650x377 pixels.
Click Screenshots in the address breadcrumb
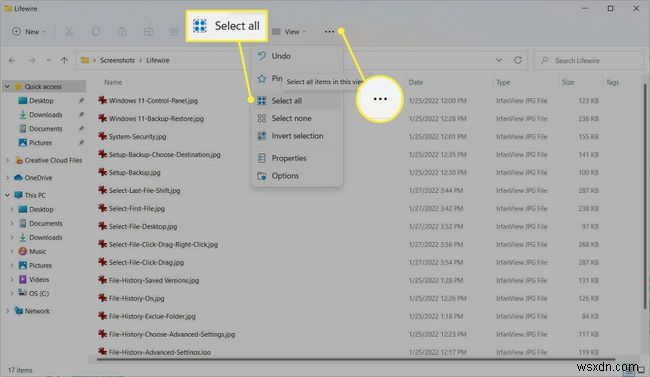point(117,61)
